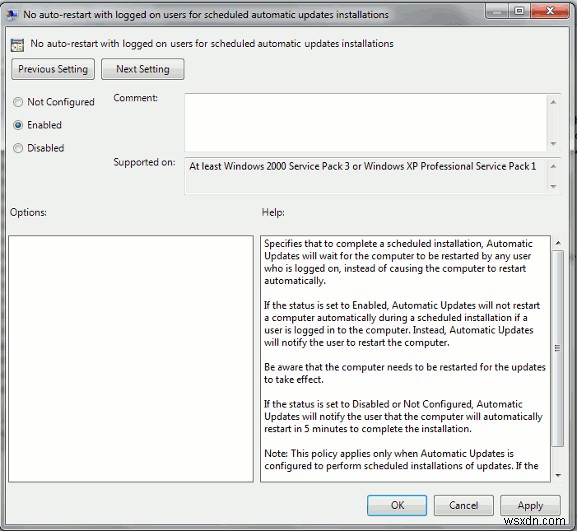Click the Help pane scroll up arrow
The height and width of the screenshot is (531, 577).
coord(558,243)
